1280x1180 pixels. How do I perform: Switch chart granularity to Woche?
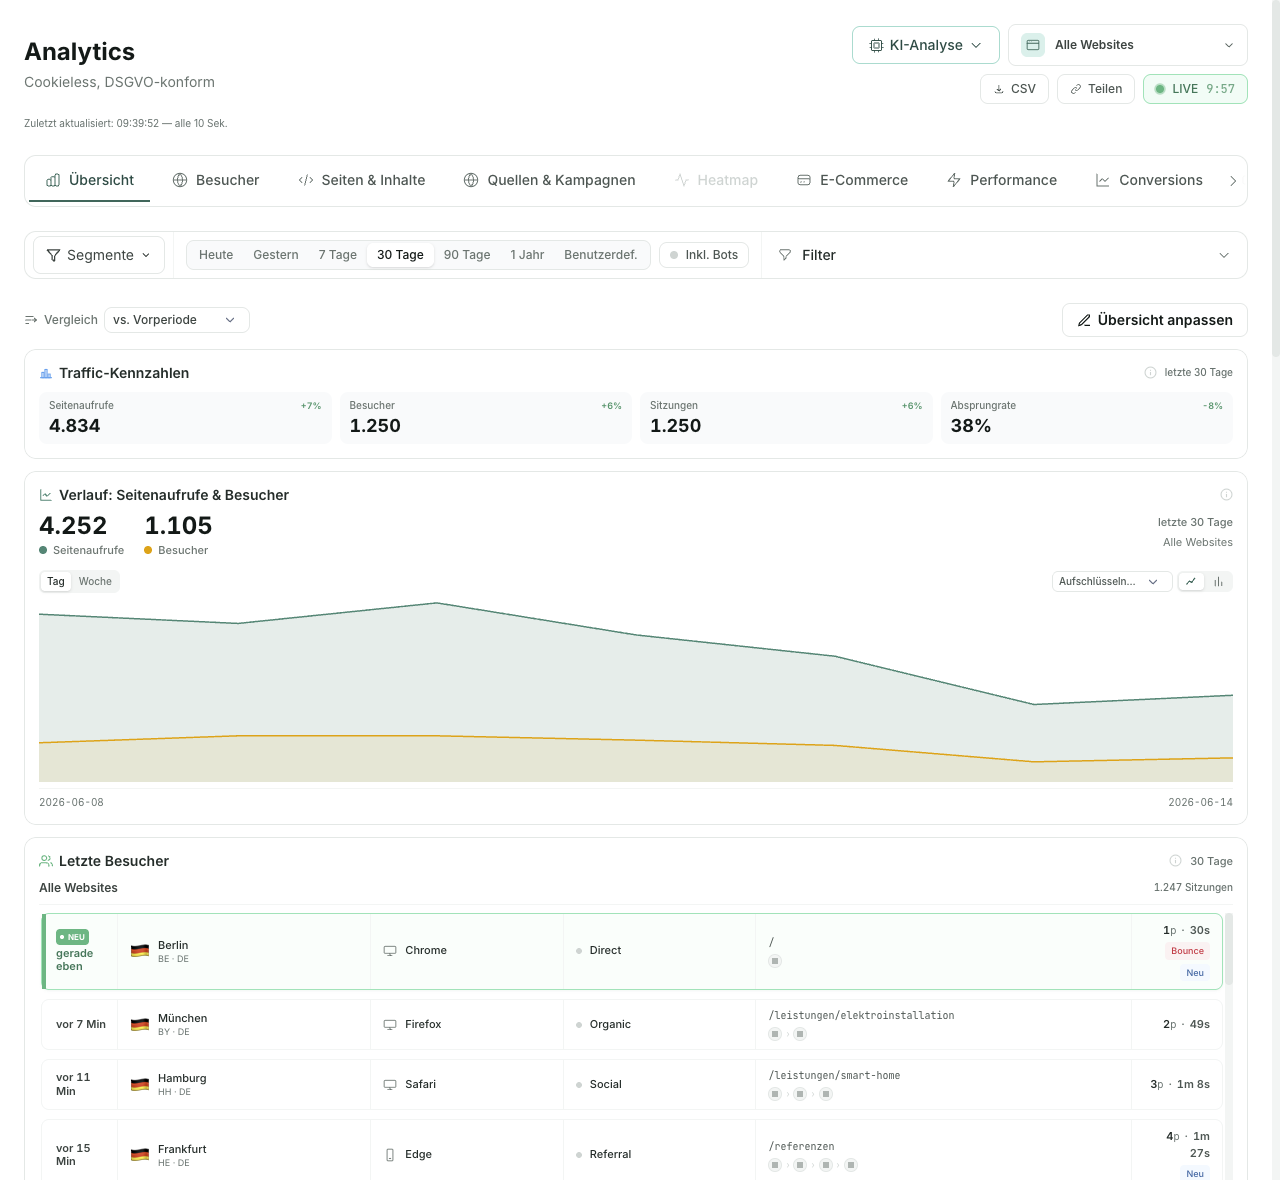(95, 582)
